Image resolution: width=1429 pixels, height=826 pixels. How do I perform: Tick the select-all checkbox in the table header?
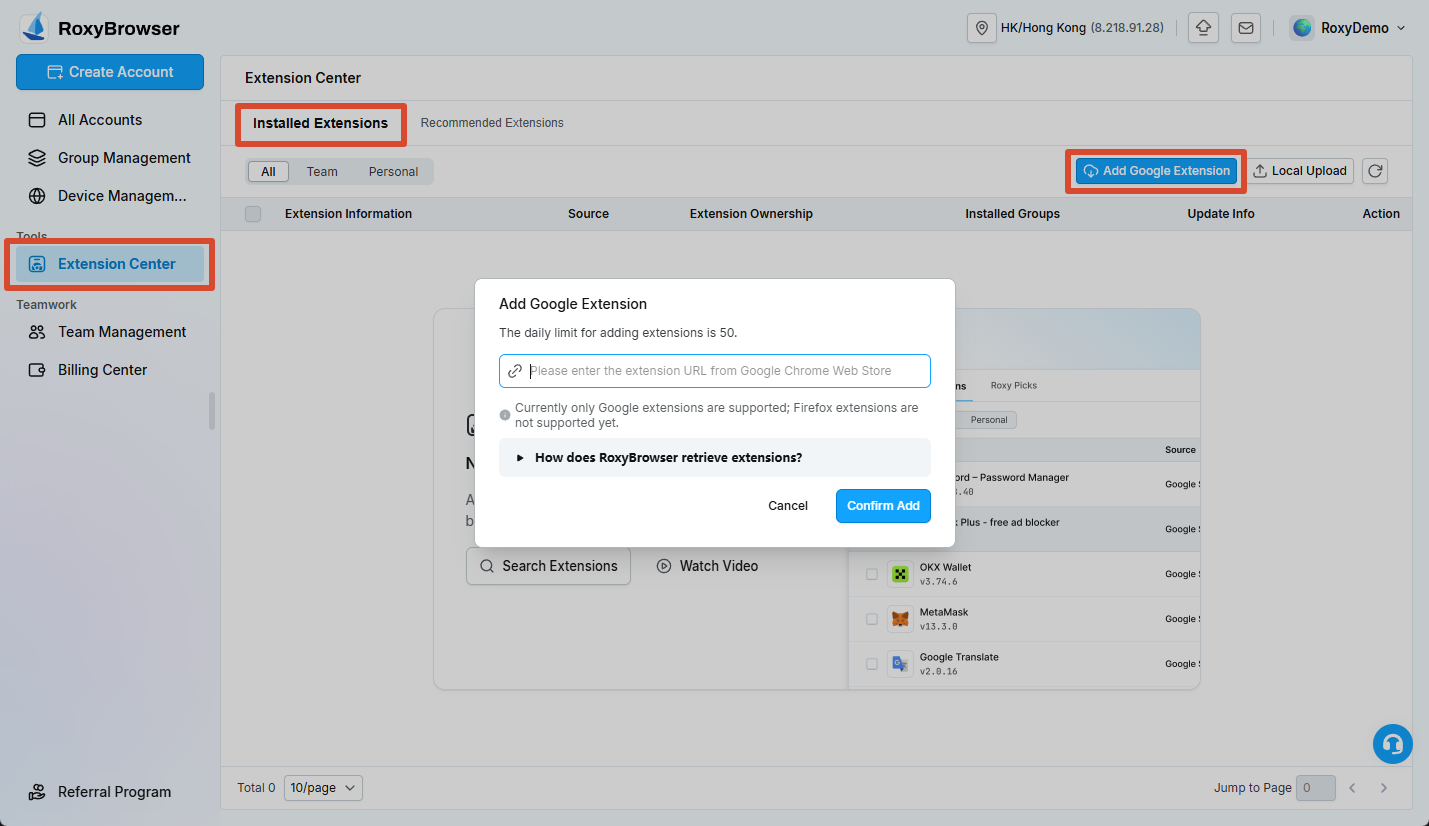tap(253, 214)
